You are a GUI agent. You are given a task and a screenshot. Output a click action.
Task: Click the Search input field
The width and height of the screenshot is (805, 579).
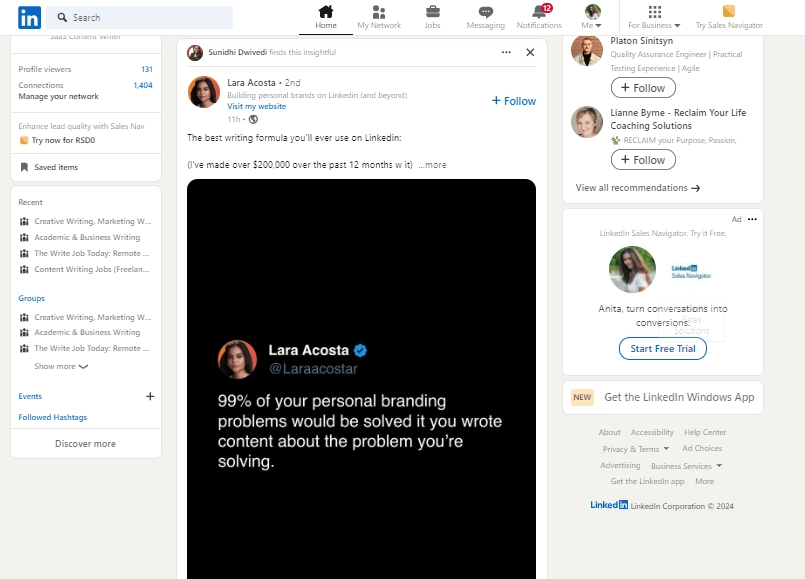pos(139,17)
